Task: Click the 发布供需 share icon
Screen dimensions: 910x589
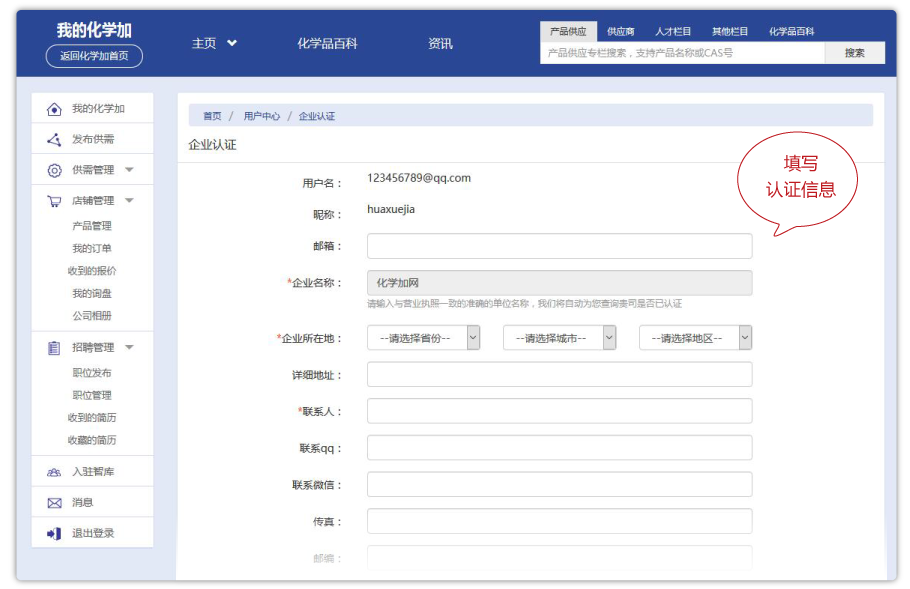Action: click(x=54, y=139)
